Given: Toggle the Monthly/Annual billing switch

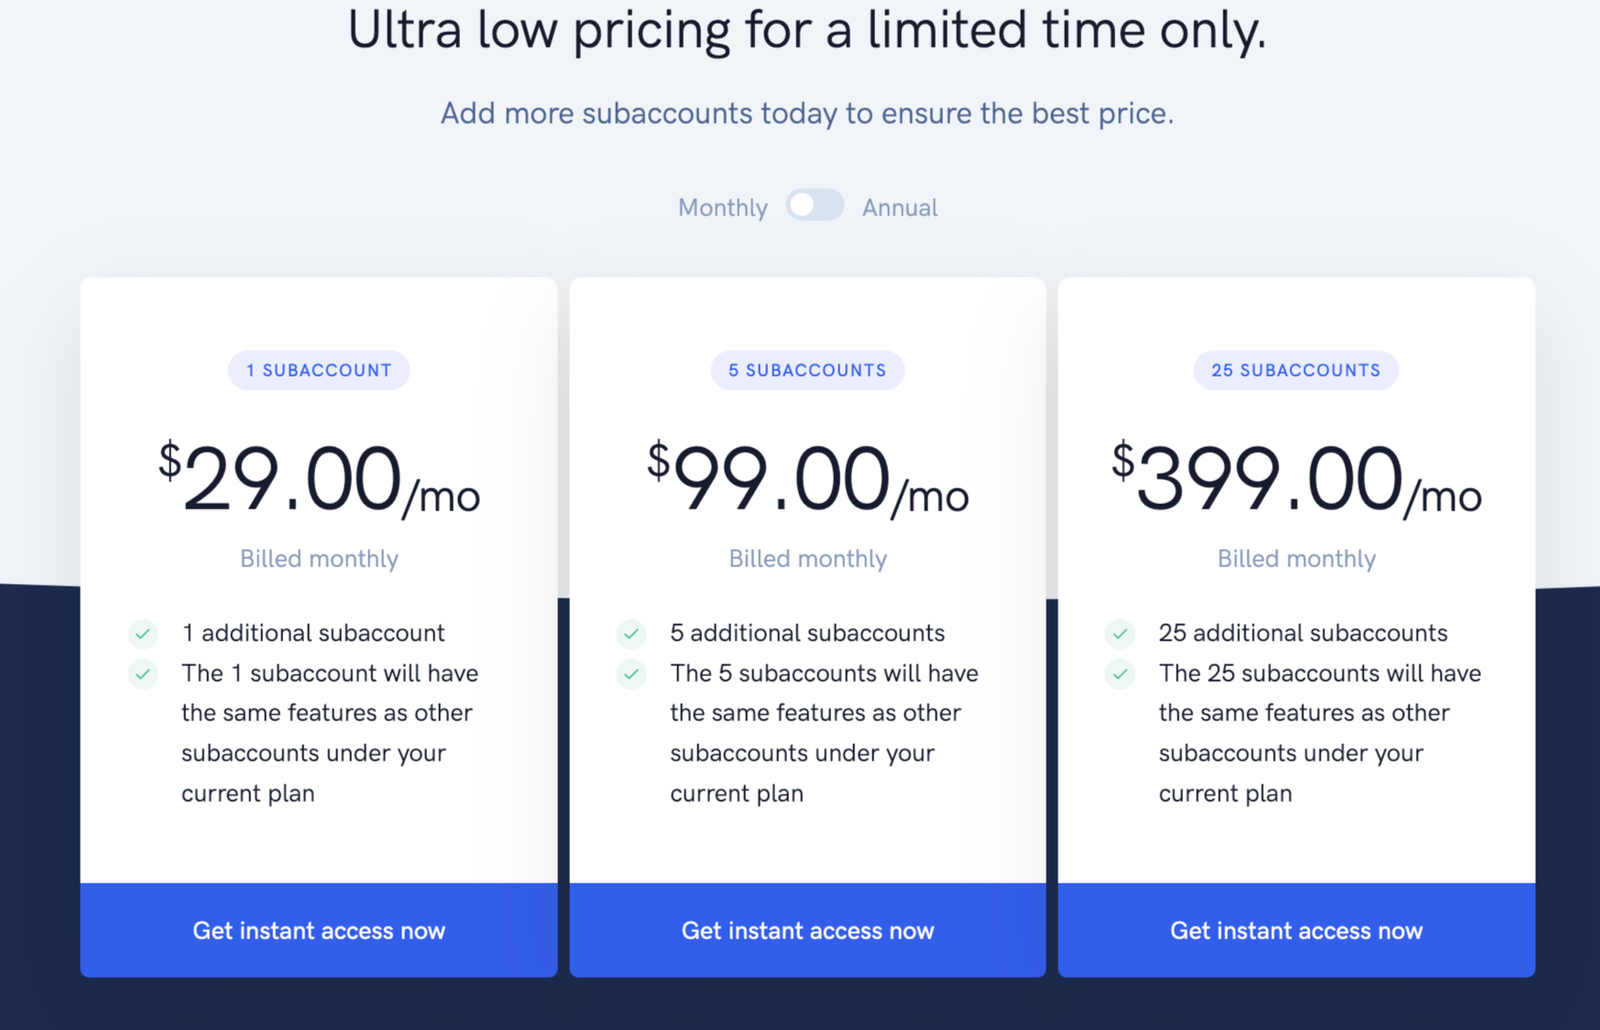Looking at the screenshot, I should click(x=815, y=205).
